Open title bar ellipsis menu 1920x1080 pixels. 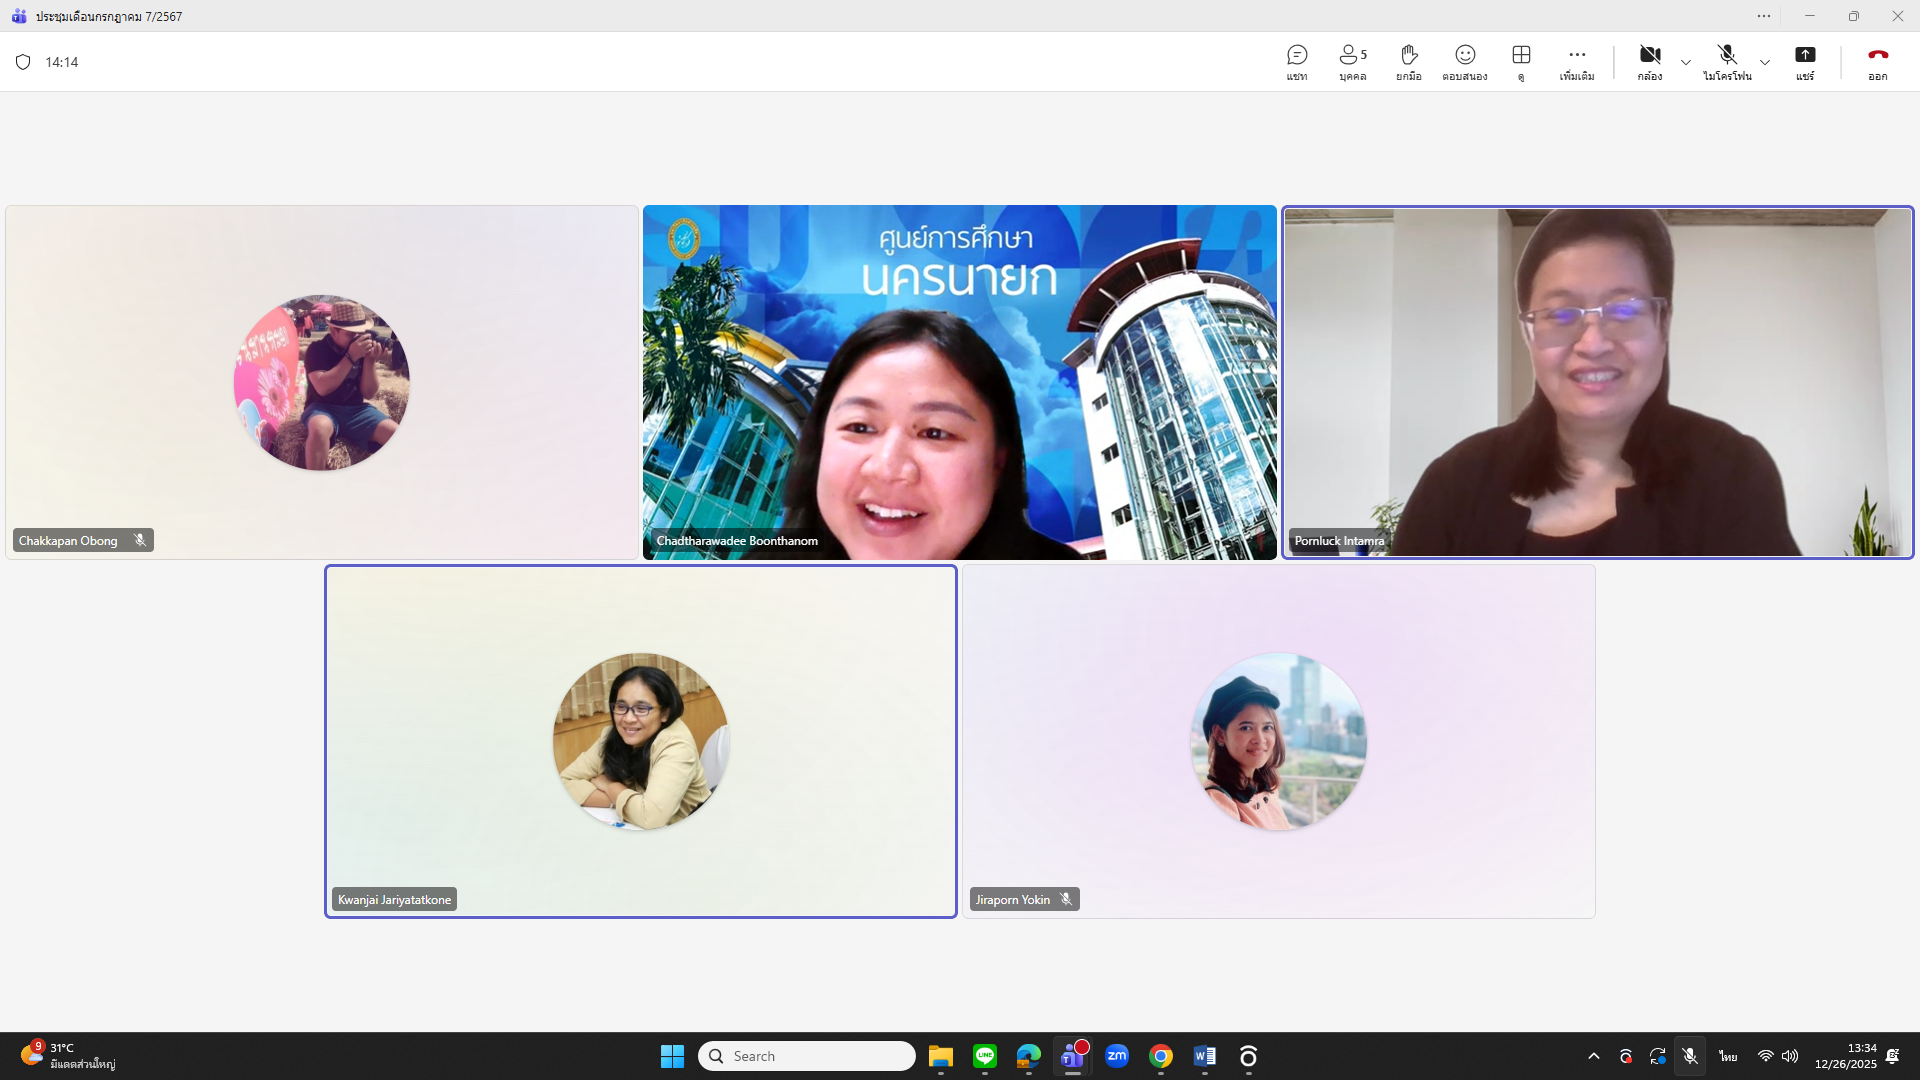click(1763, 16)
